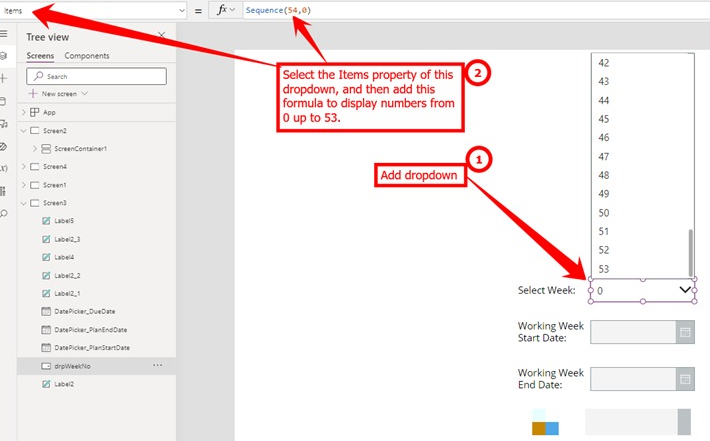The width and height of the screenshot is (710, 441).
Task: Expand the Screen4 node
Action: 24,167
